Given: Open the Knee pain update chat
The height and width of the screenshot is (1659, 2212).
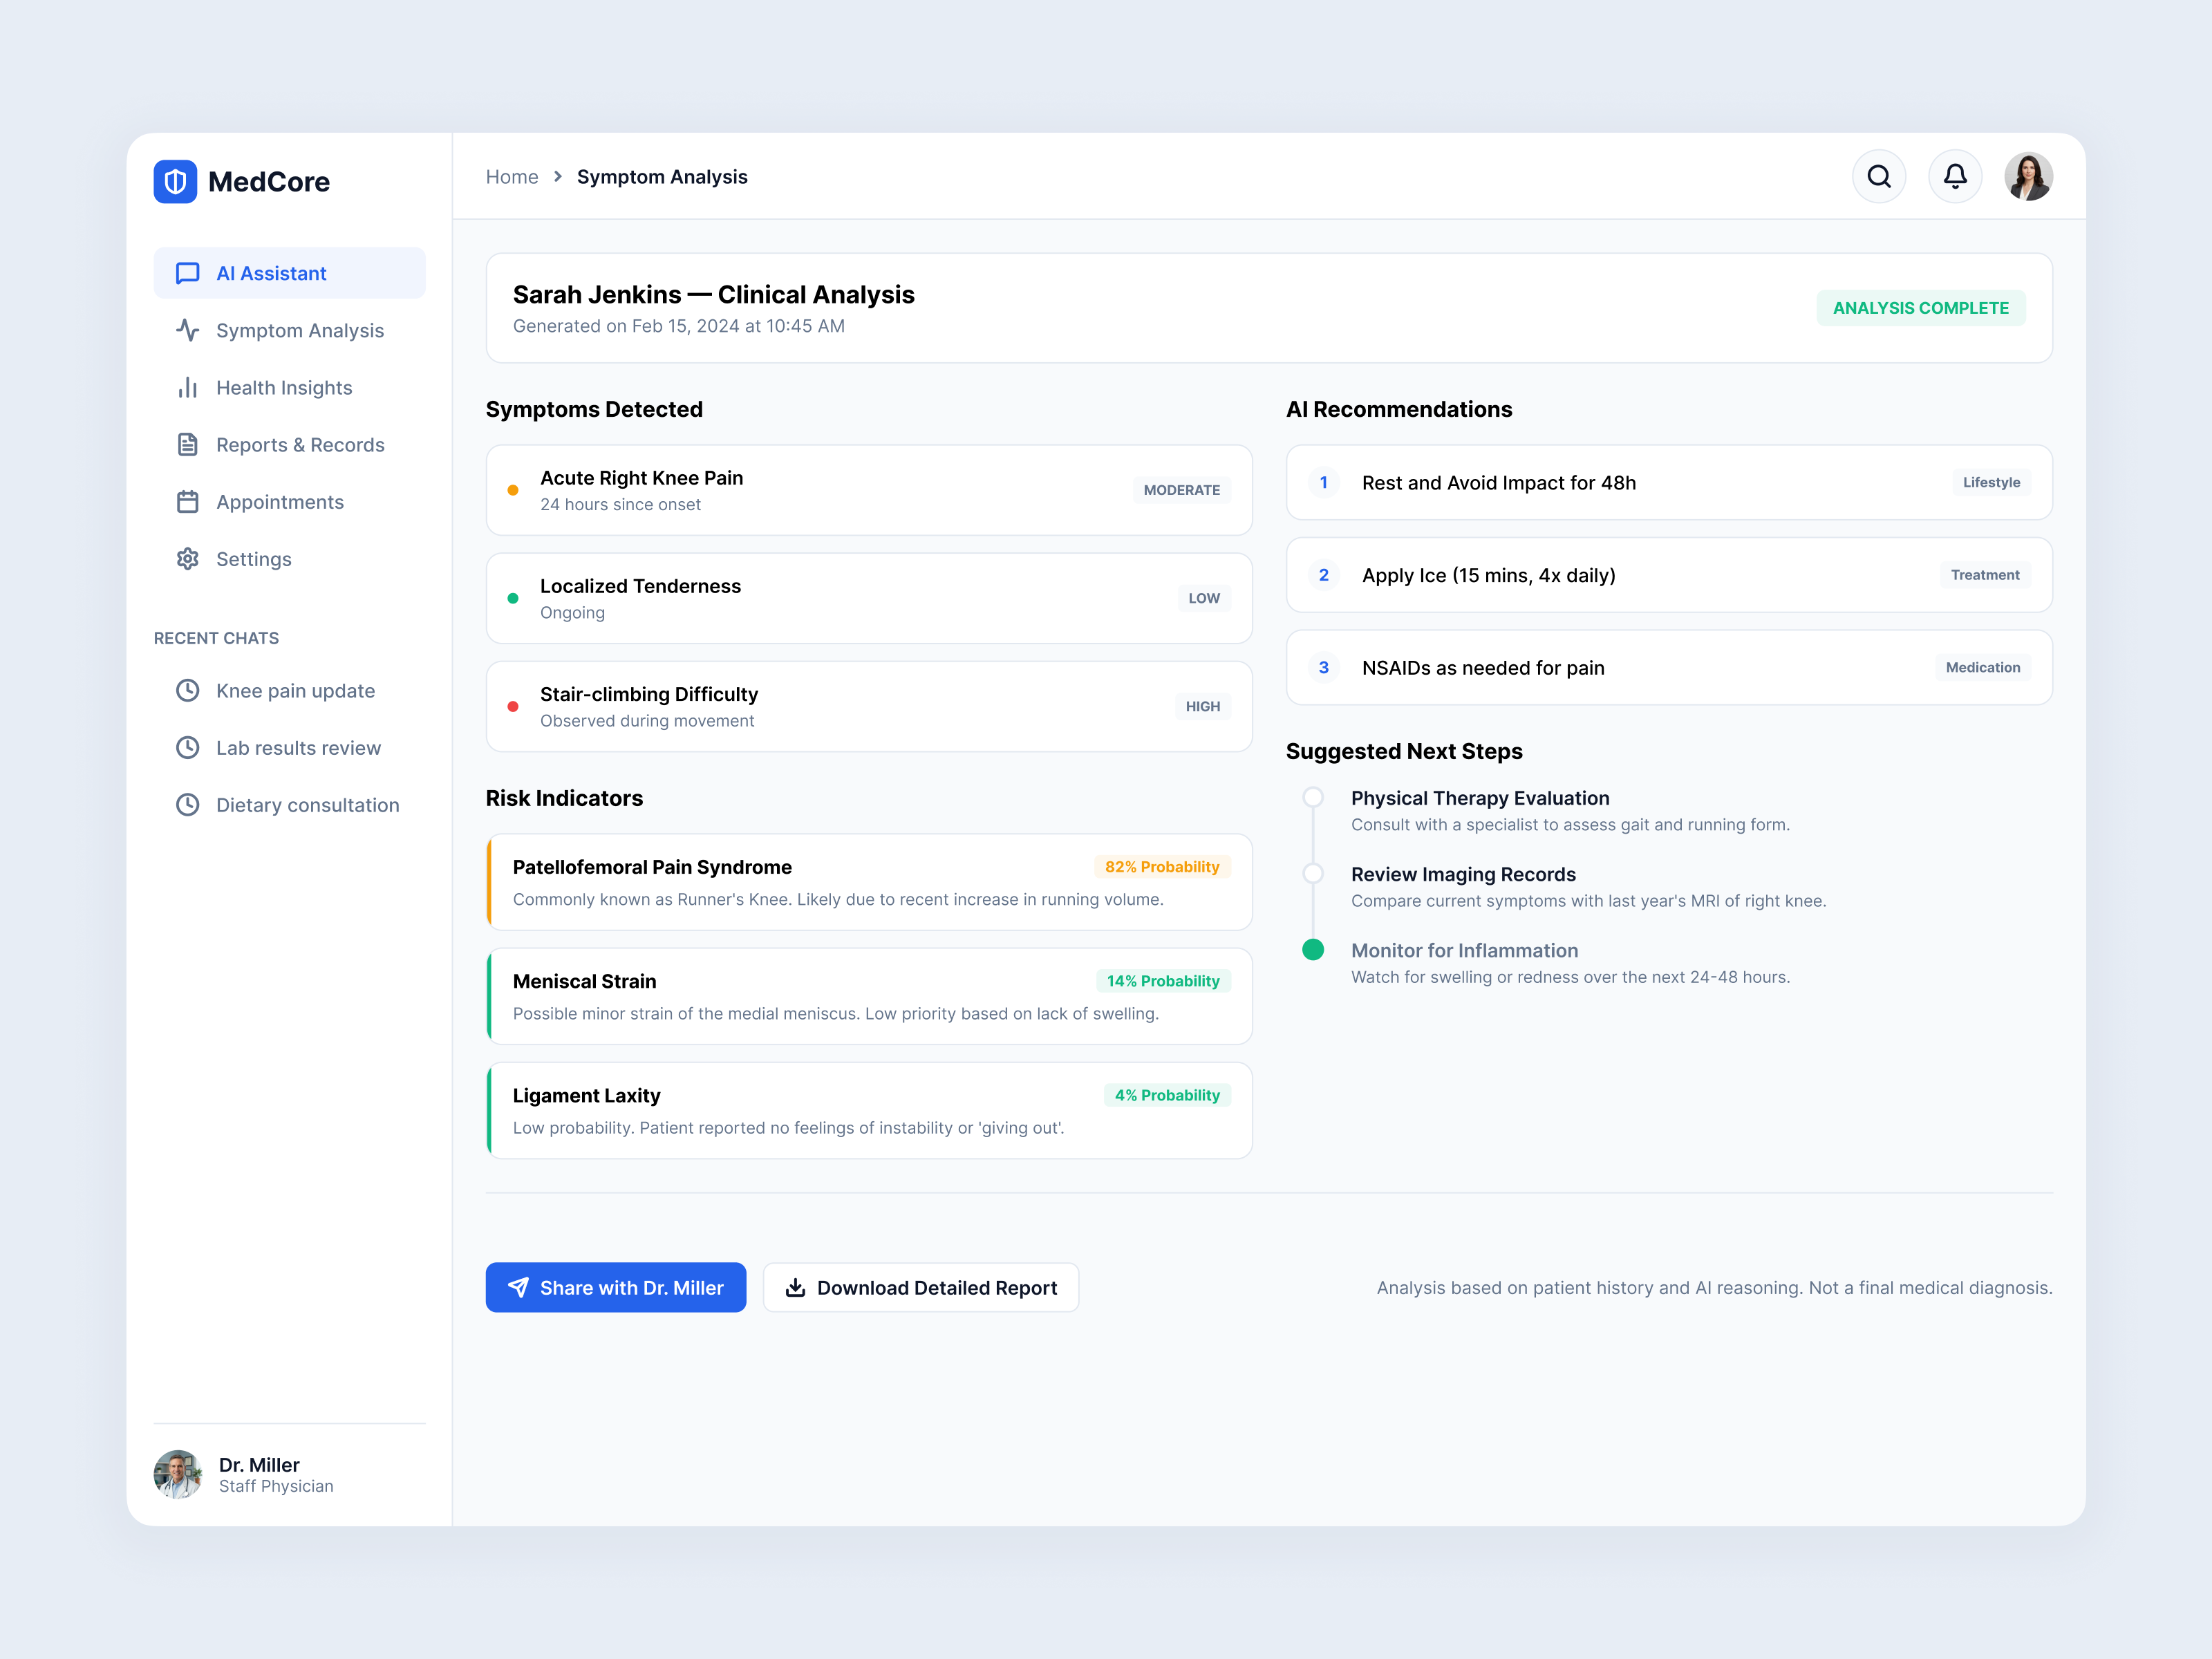Looking at the screenshot, I should point(290,690).
